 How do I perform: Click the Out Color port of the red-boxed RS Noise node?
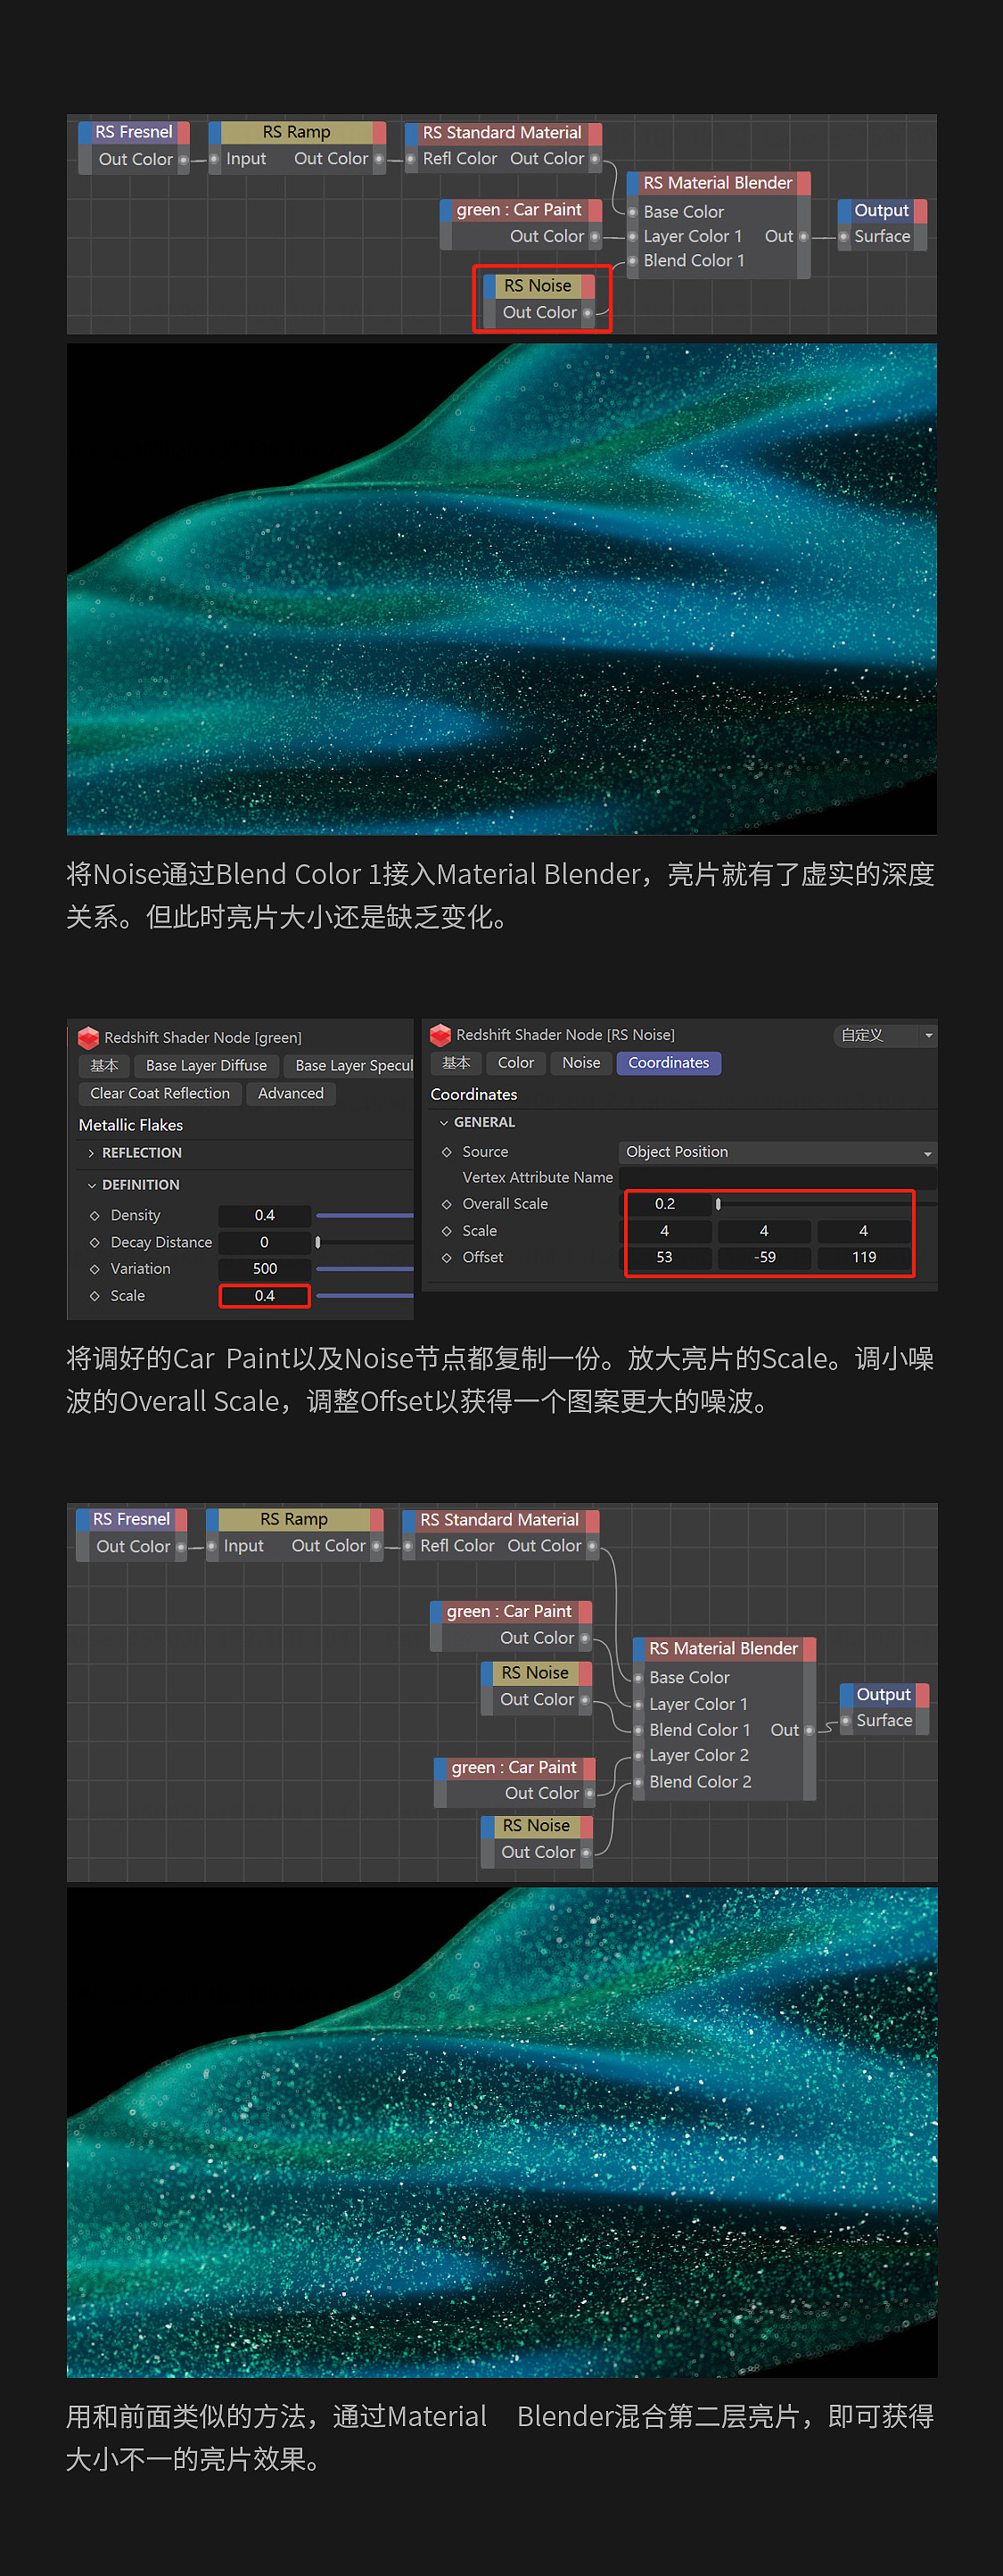pos(587,313)
